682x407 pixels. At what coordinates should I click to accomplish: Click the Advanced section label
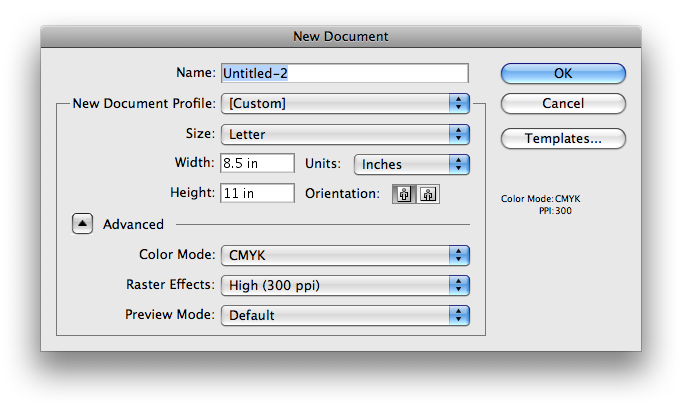[x=134, y=224]
